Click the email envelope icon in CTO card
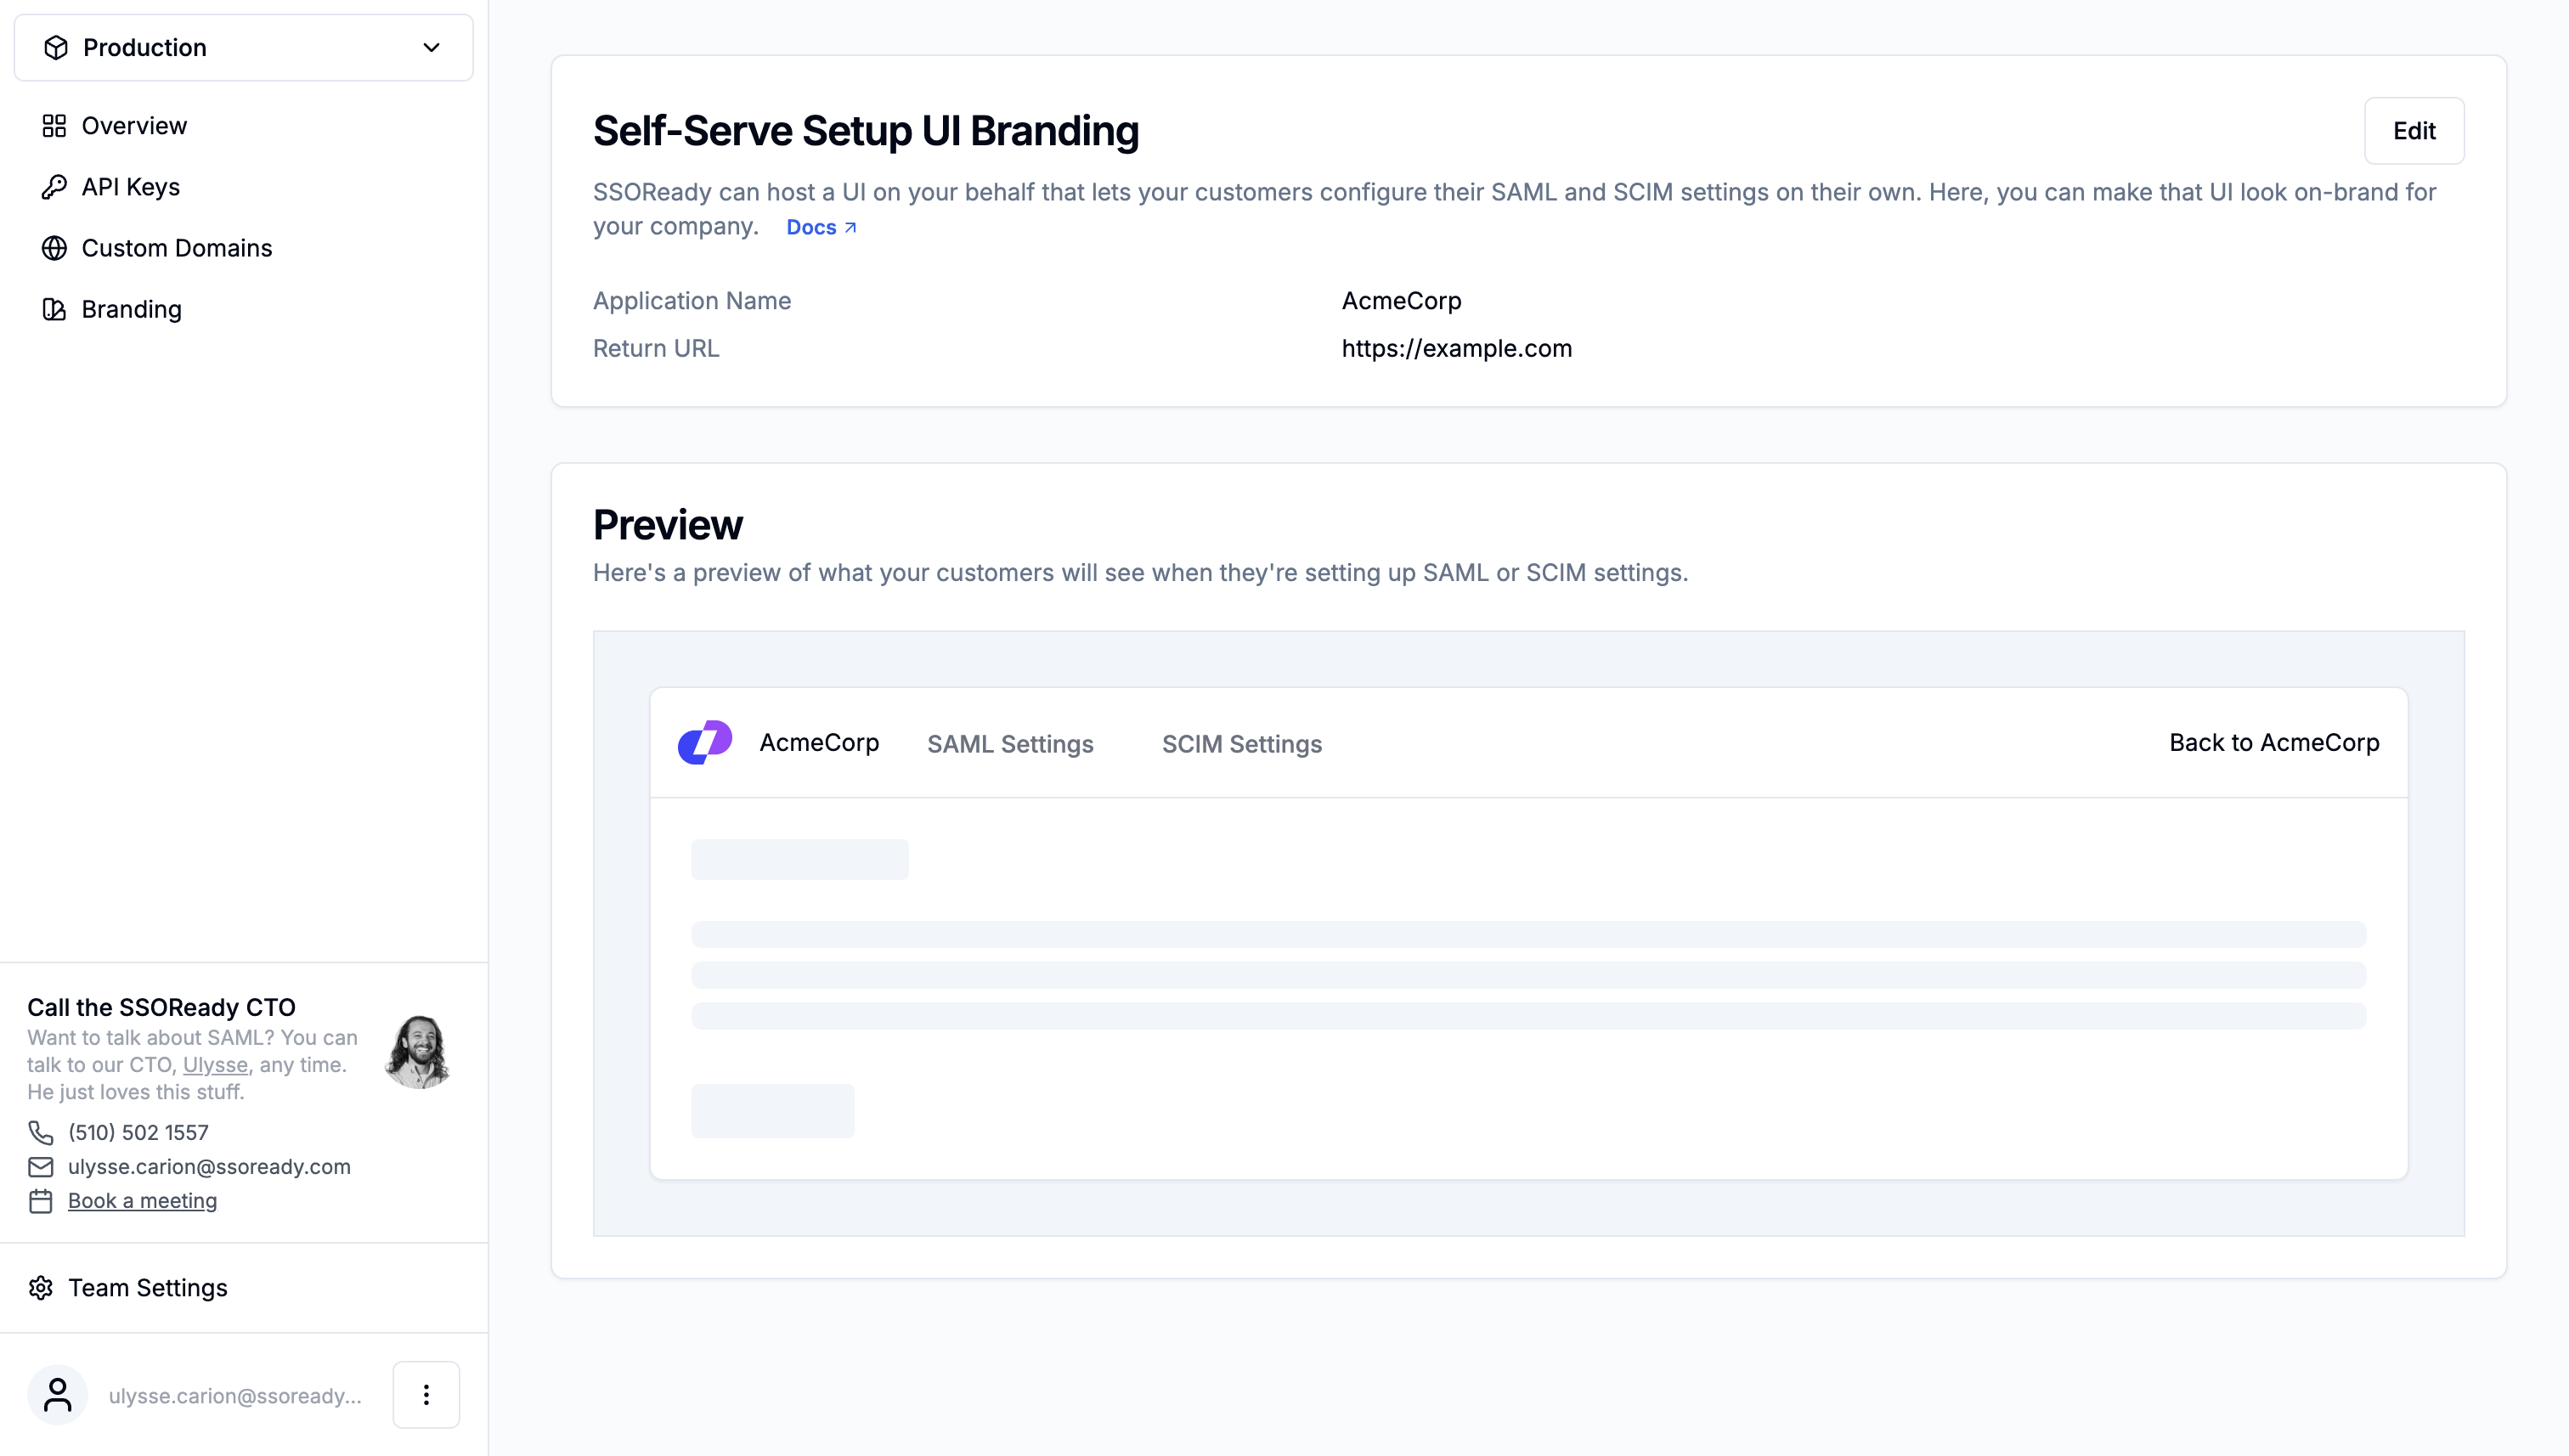This screenshot has width=2569, height=1456. pos(41,1166)
